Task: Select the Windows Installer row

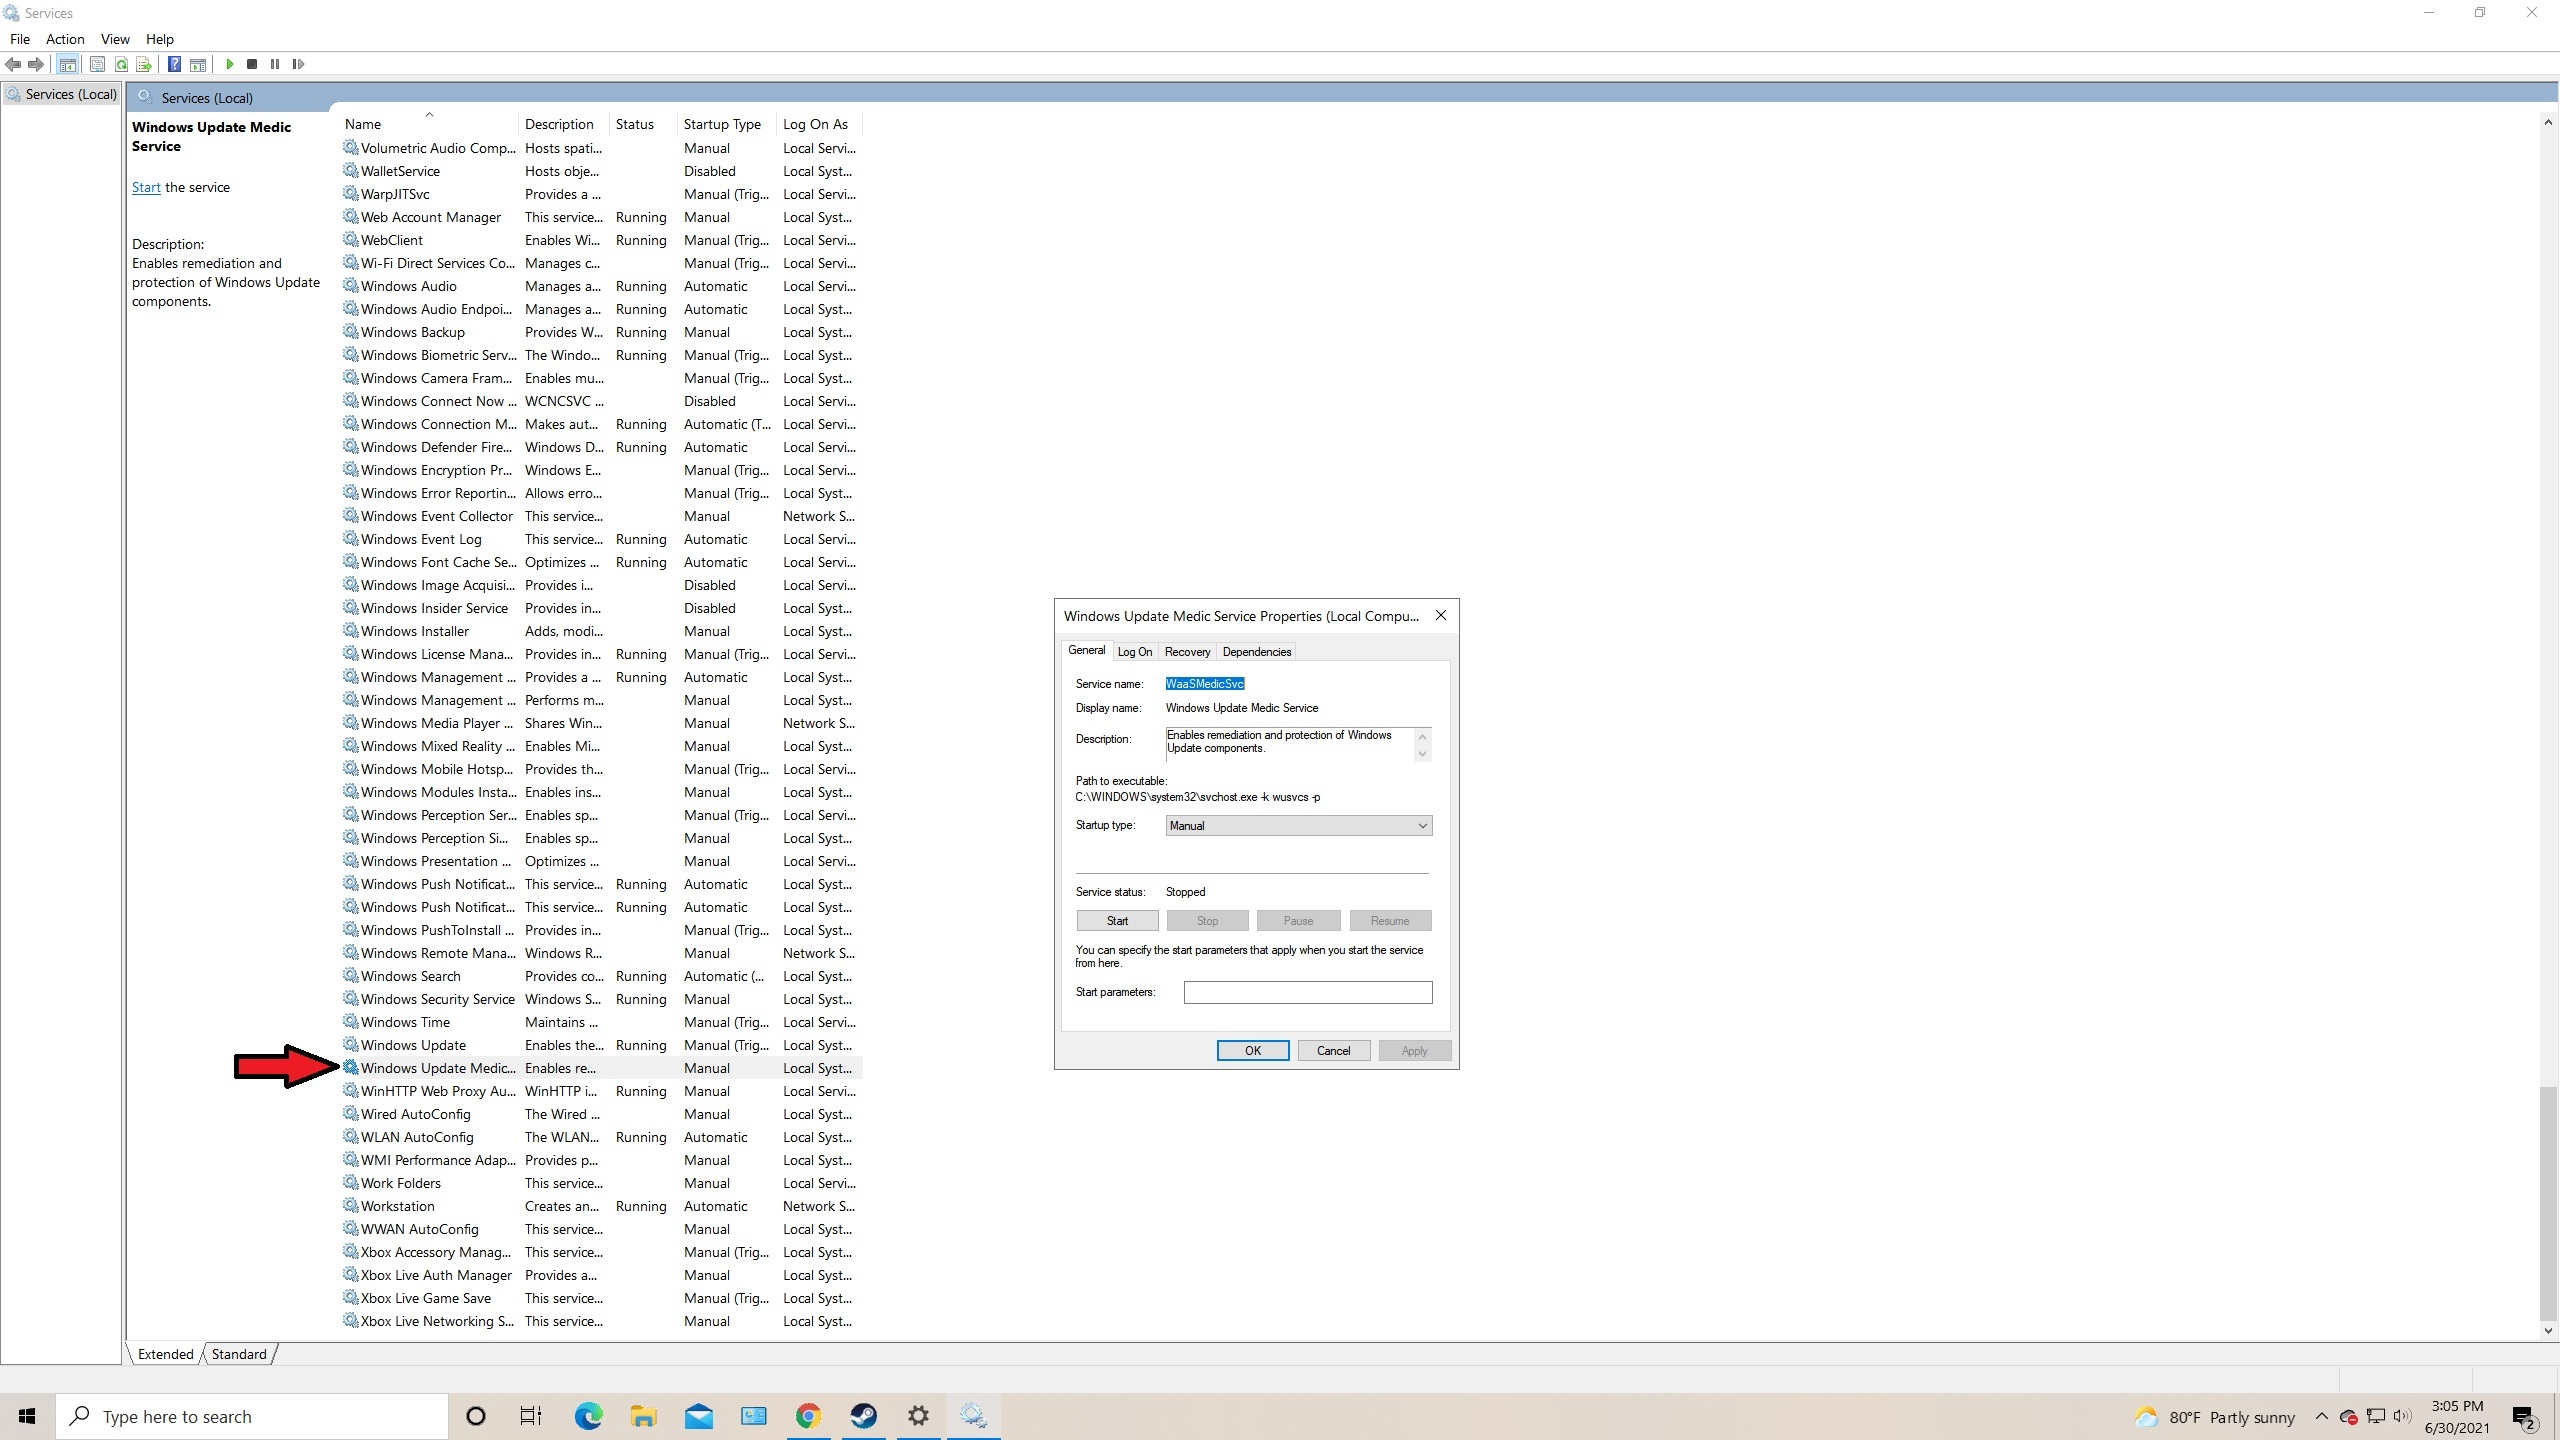Action: (x=601, y=631)
